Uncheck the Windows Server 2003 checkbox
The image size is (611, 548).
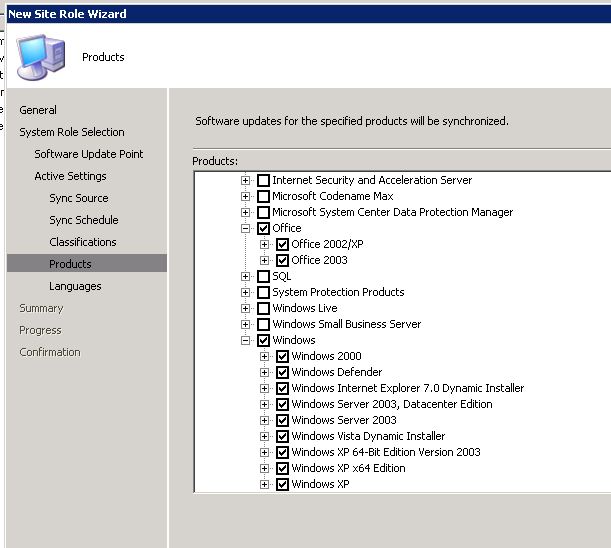(x=283, y=420)
